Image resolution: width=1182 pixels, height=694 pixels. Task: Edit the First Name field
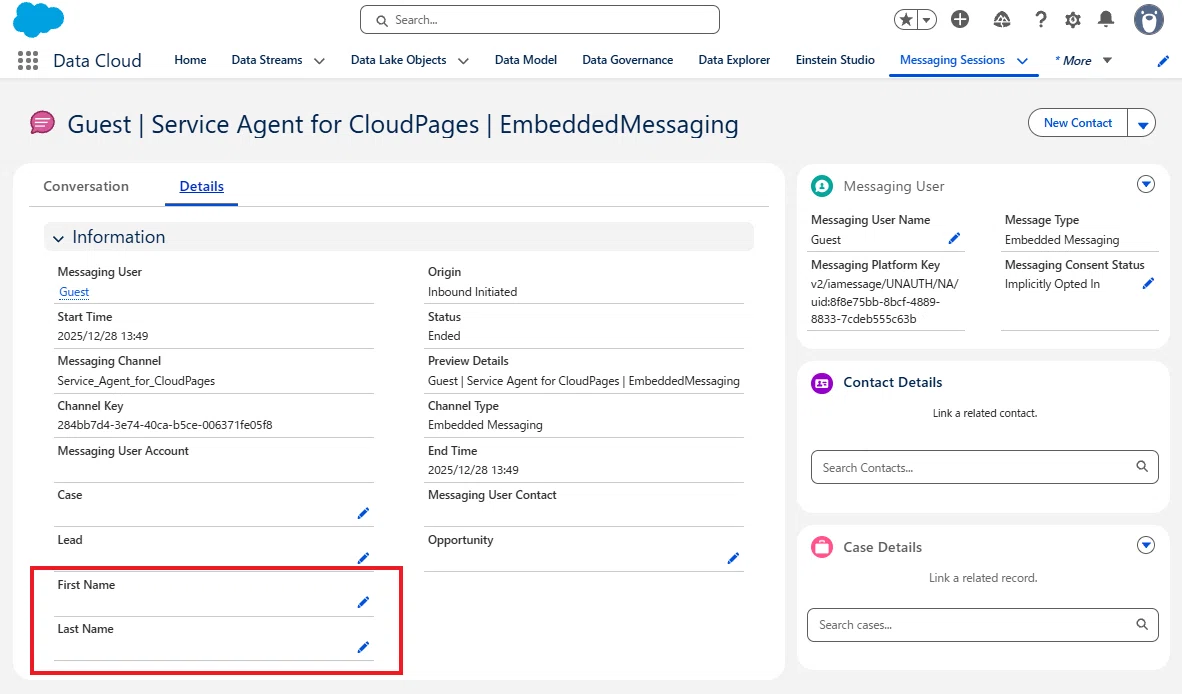[x=363, y=602]
